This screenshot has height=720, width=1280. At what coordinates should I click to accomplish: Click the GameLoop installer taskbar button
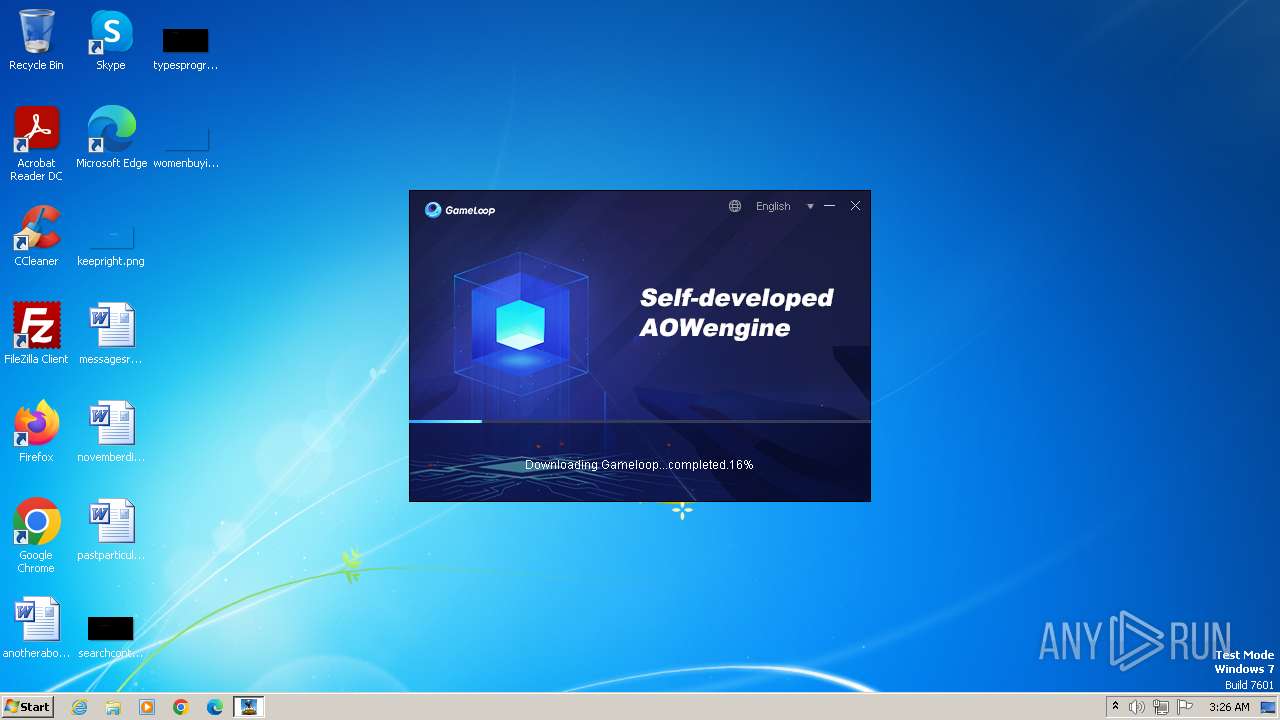click(248, 707)
